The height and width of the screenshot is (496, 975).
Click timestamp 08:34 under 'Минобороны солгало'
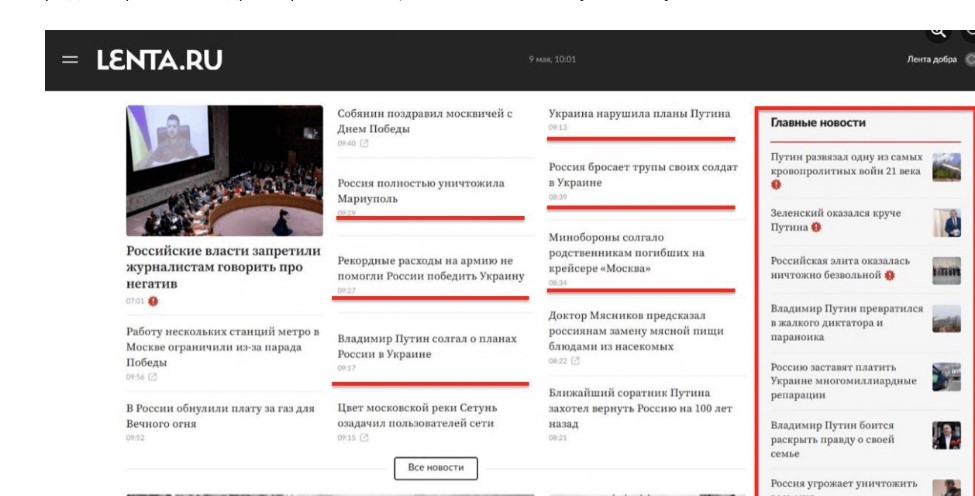[557, 282]
